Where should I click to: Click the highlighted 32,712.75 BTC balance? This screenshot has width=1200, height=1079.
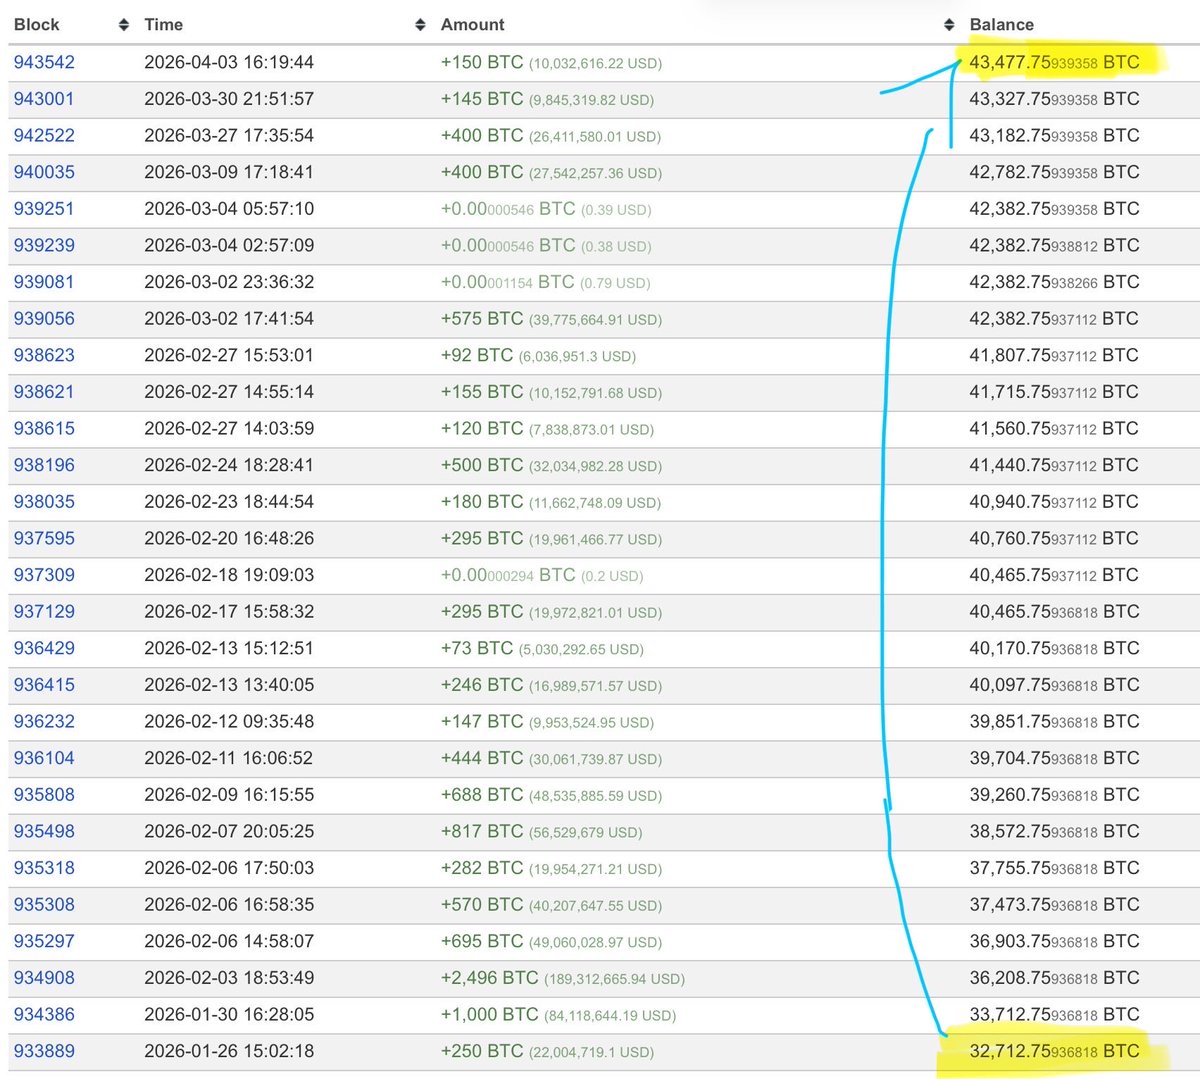(1054, 1051)
